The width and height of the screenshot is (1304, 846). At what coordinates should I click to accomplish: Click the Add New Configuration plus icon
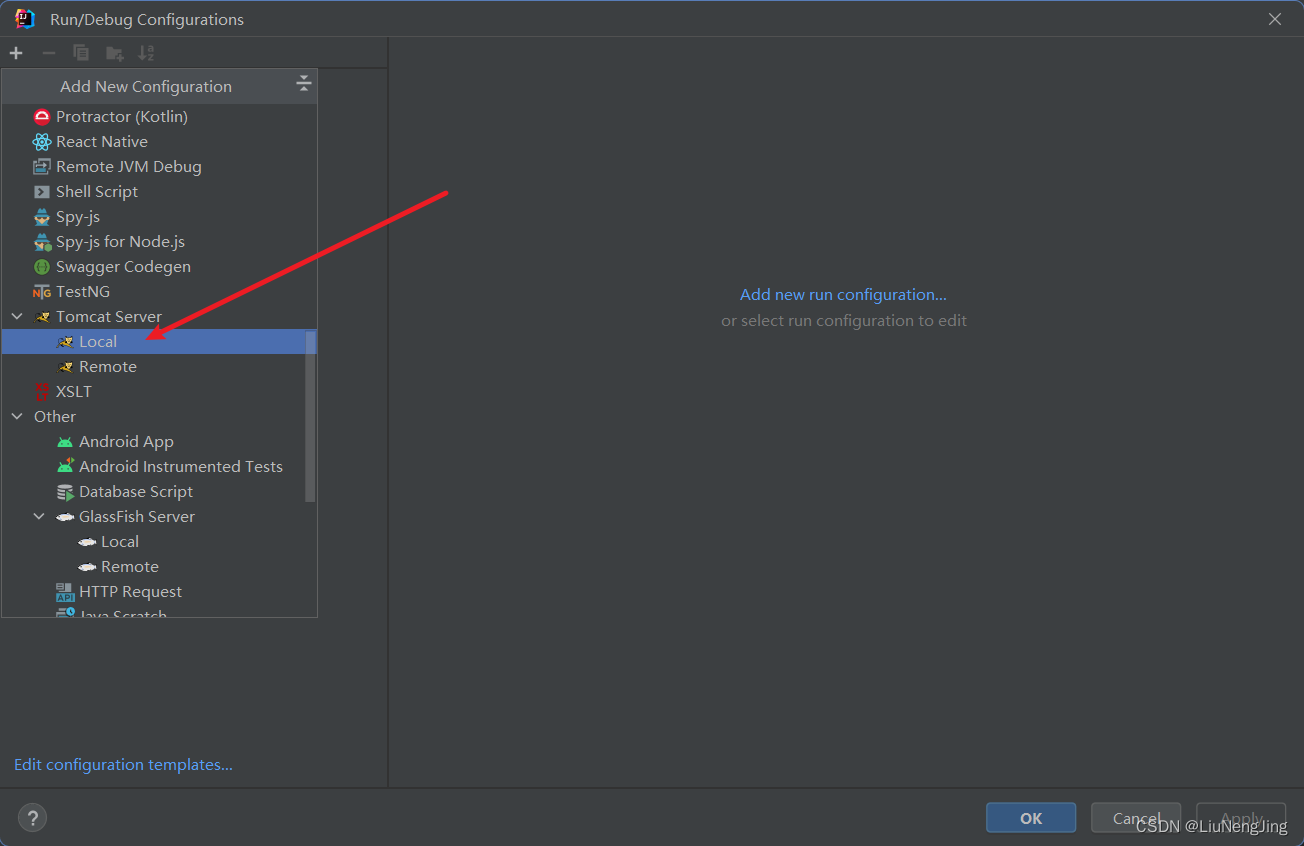16,53
